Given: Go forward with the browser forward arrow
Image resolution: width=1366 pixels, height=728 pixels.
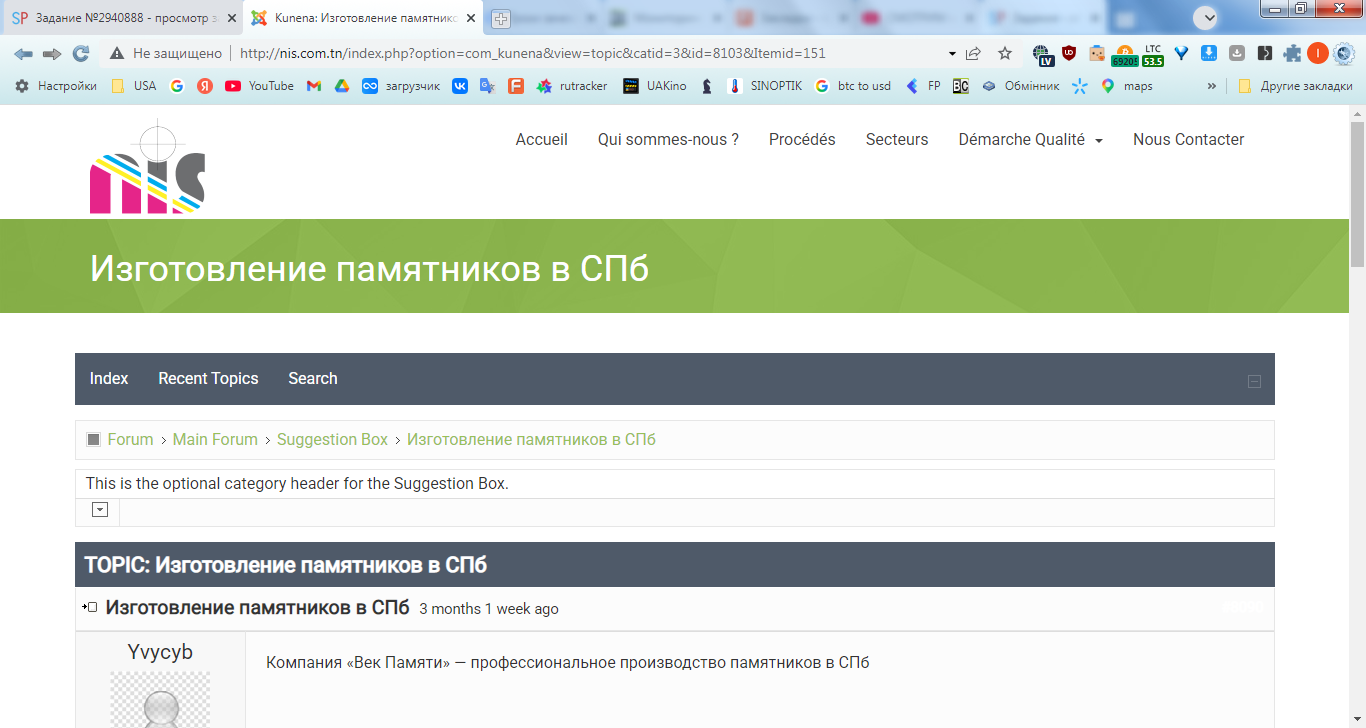Looking at the screenshot, I should (x=52, y=53).
